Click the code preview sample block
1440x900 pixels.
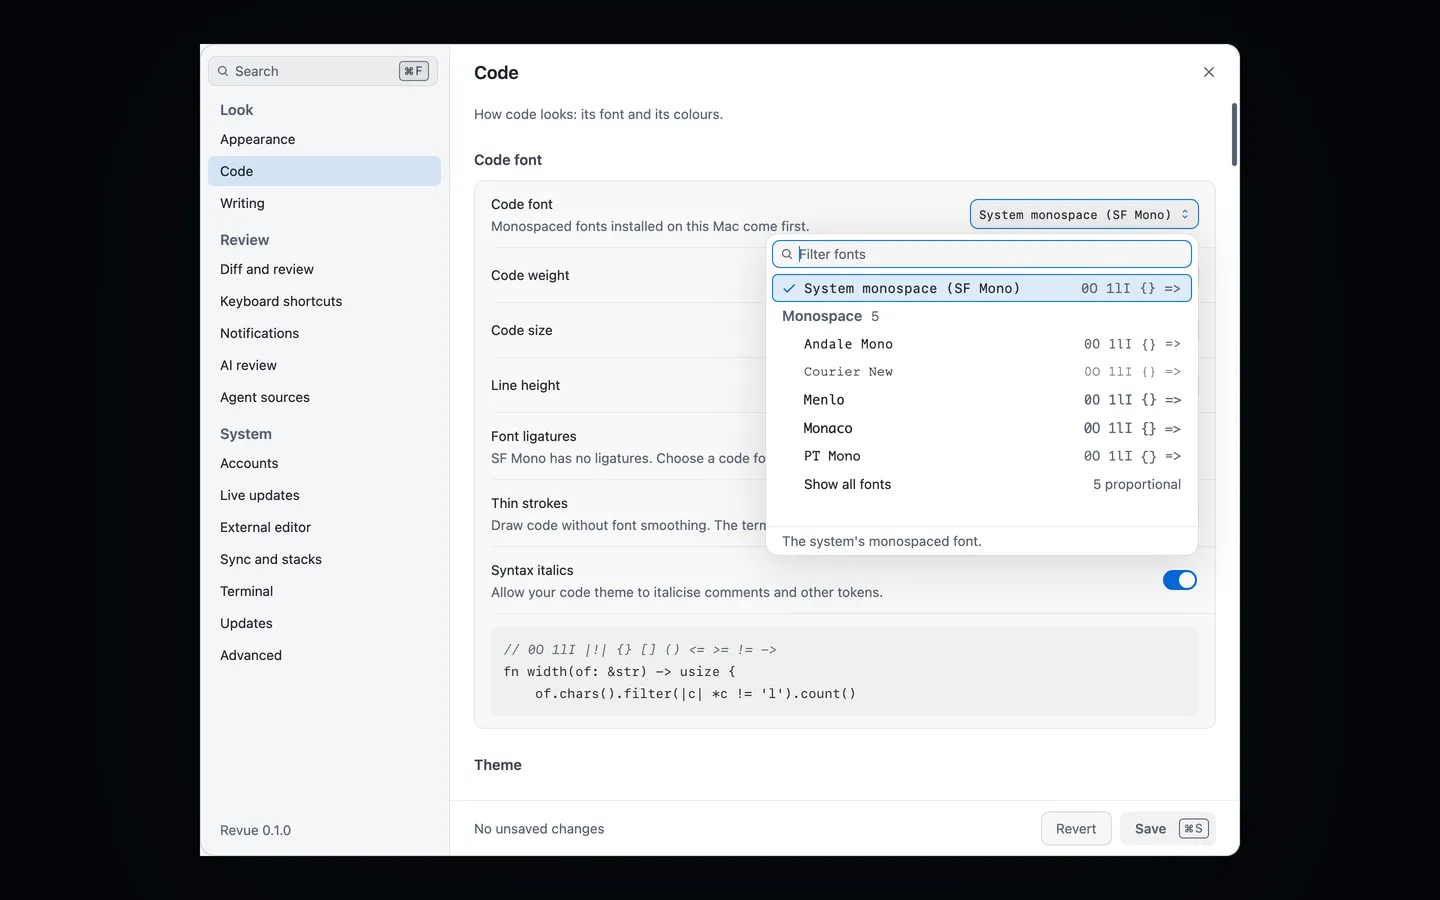tap(845, 671)
